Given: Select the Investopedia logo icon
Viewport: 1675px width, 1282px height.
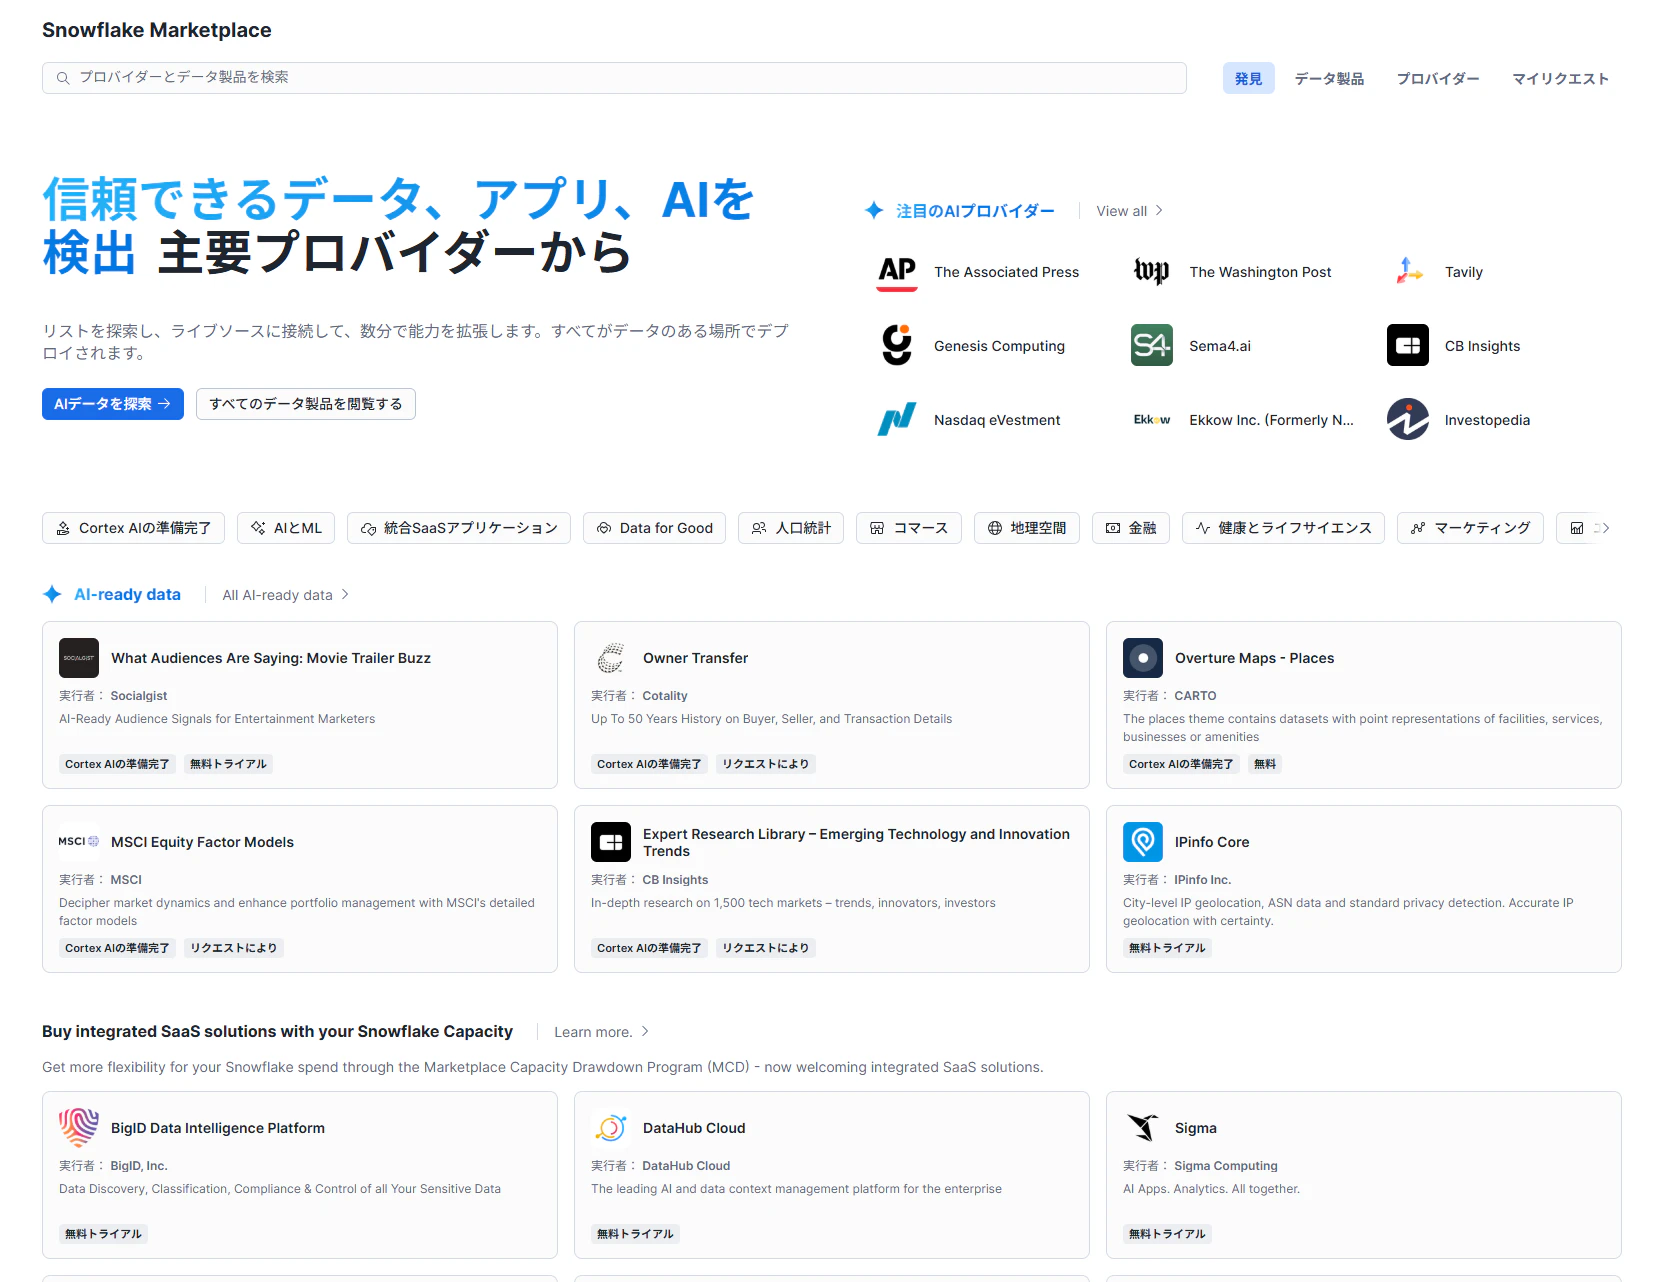Looking at the screenshot, I should [1408, 420].
